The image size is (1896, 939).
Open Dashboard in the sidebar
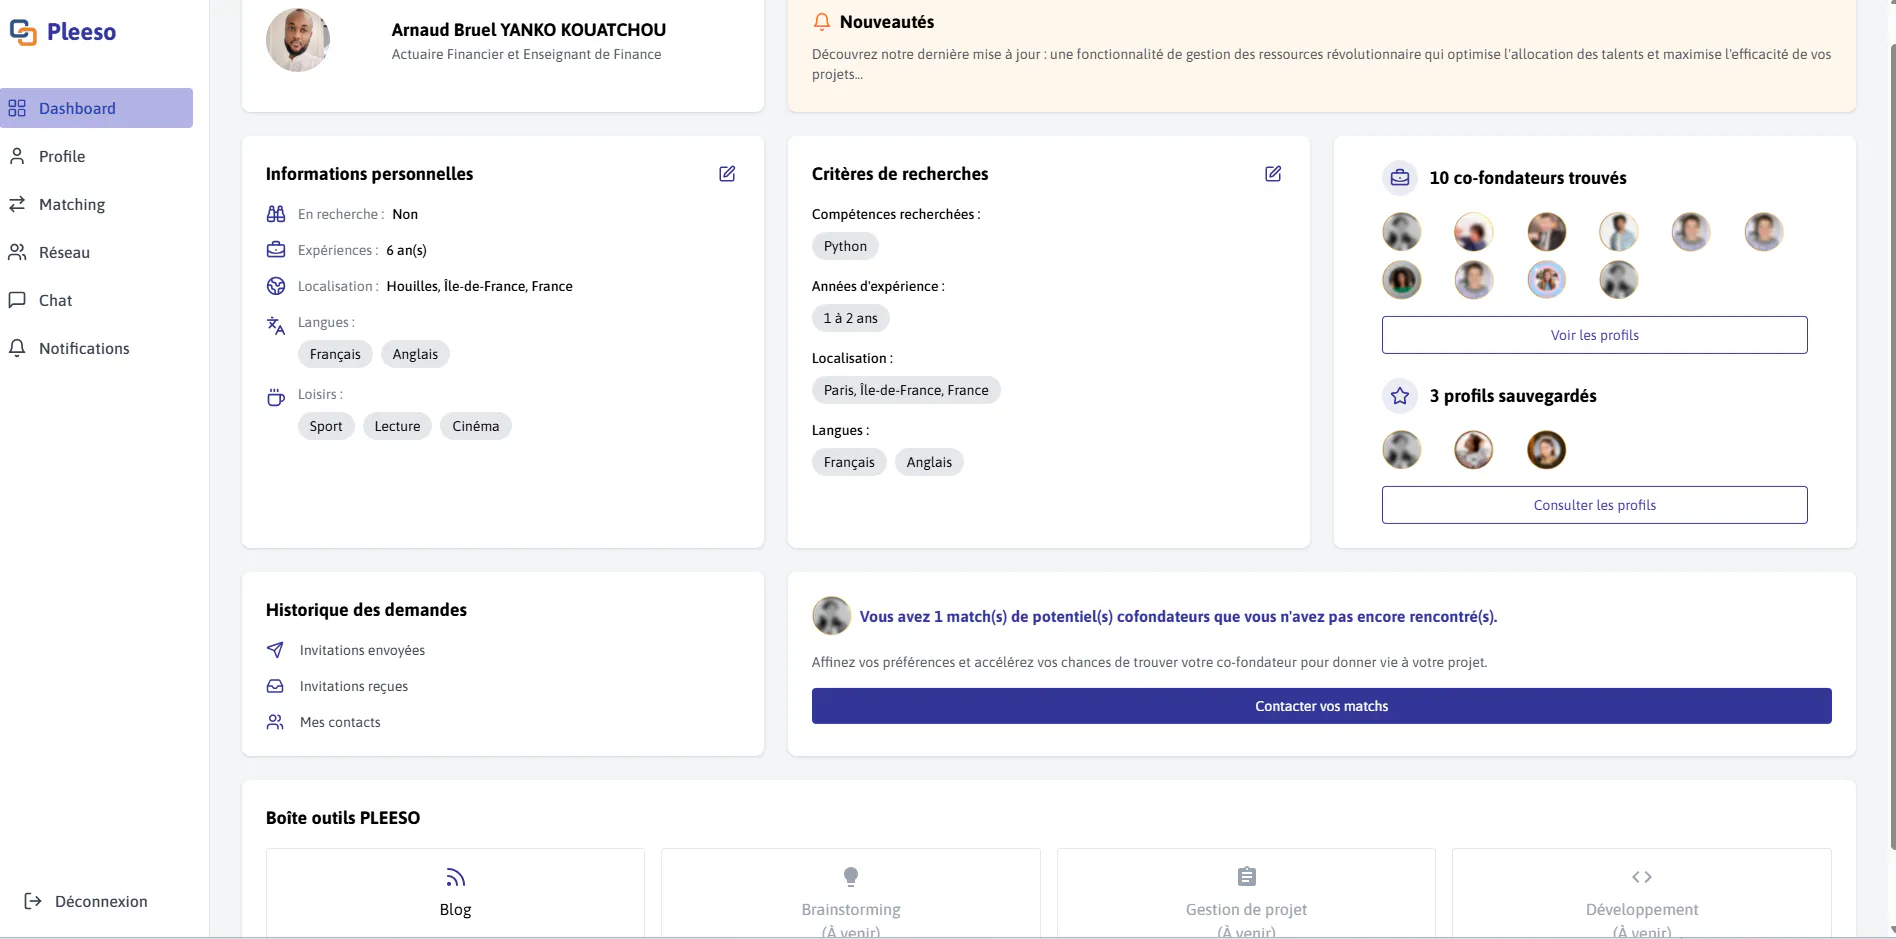[x=96, y=108]
